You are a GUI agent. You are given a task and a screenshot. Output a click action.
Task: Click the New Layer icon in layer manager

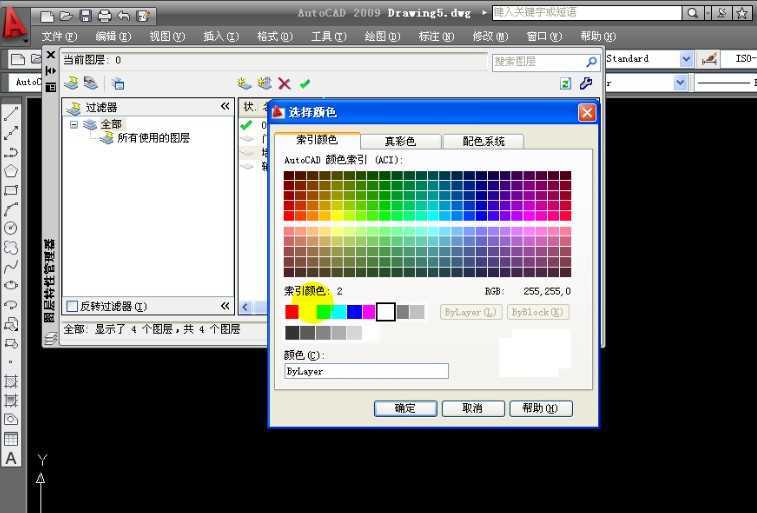click(244, 83)
